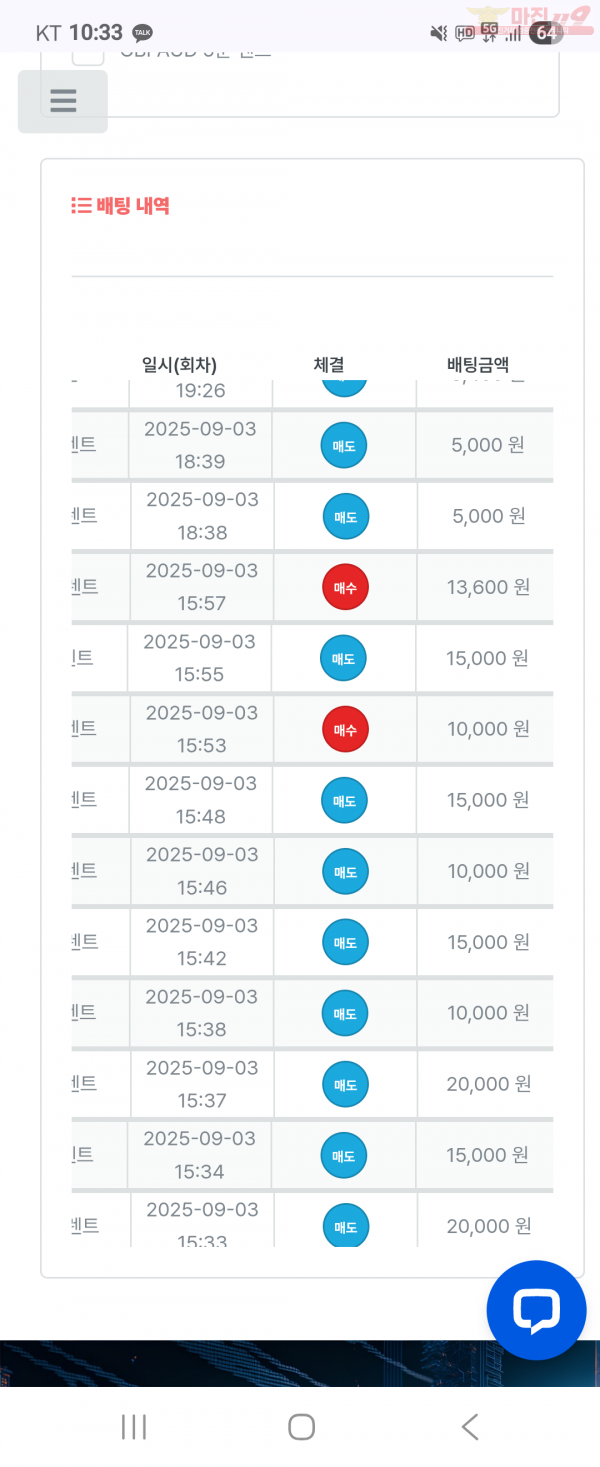The width and height of the screenshot is (600, 1467).
Task: Tap the Android back navigation button
Action: point(469,1427)
